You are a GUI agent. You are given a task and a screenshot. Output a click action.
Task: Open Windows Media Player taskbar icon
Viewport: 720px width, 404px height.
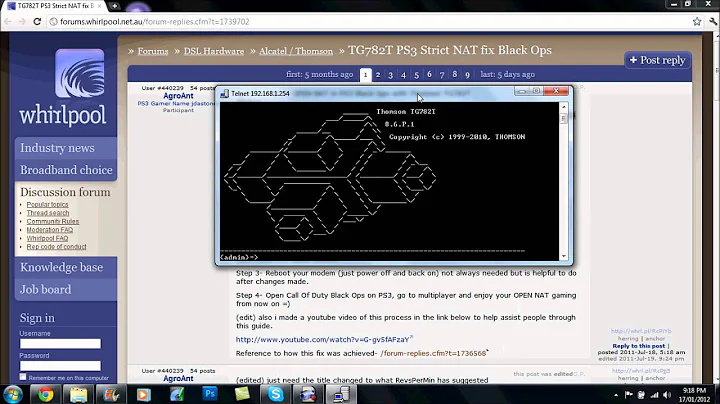tap(144, 394)
